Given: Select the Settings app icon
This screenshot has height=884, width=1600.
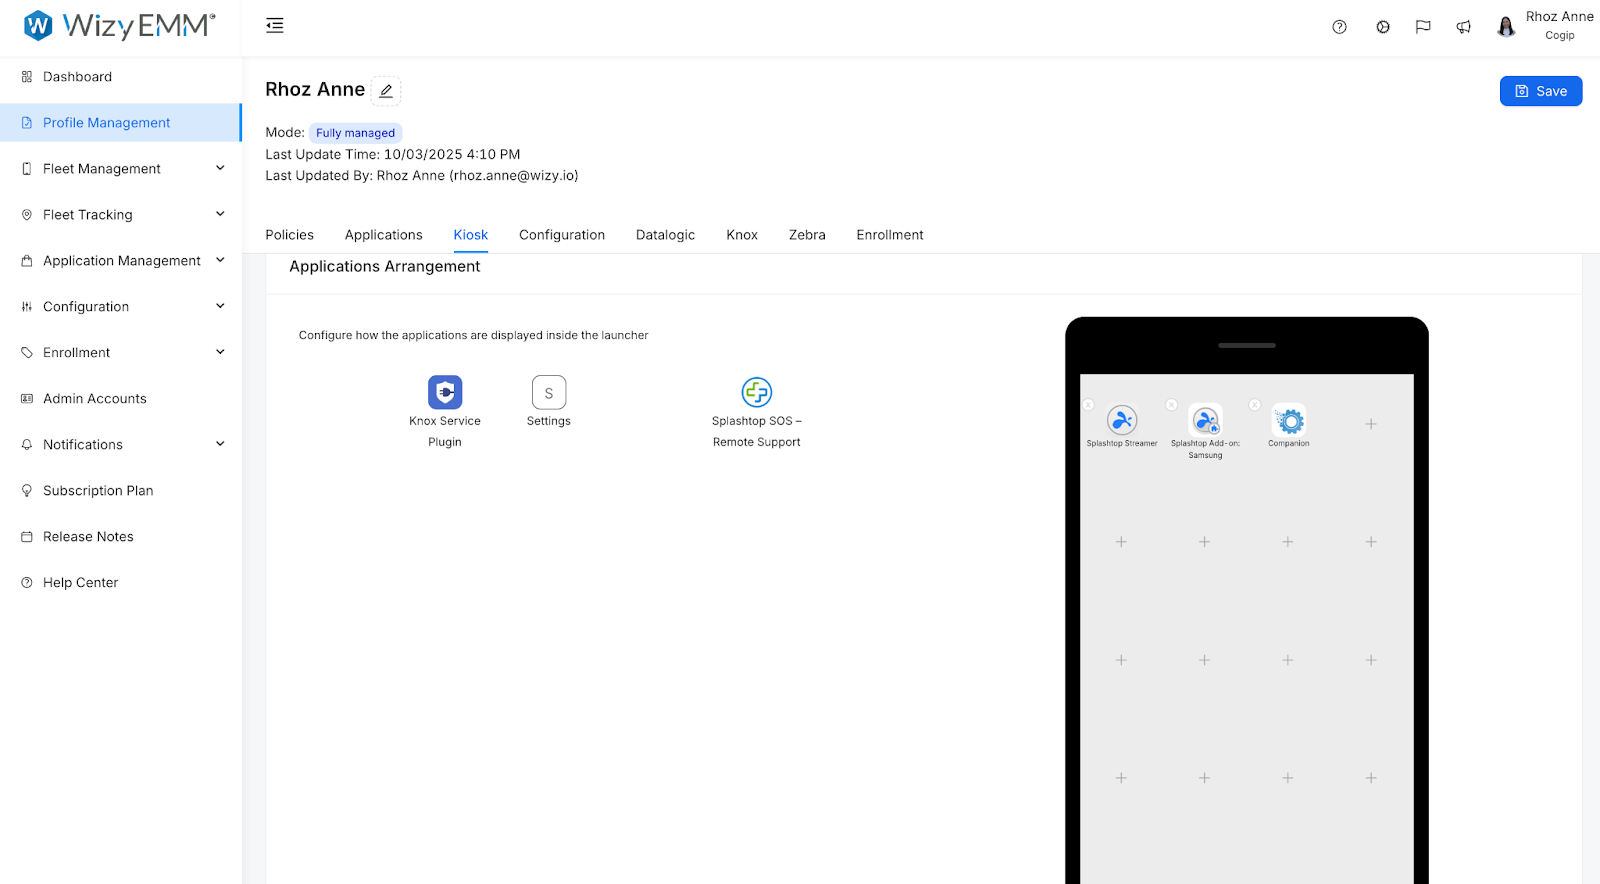Looking at the screenshot, I should pos(549,392).
